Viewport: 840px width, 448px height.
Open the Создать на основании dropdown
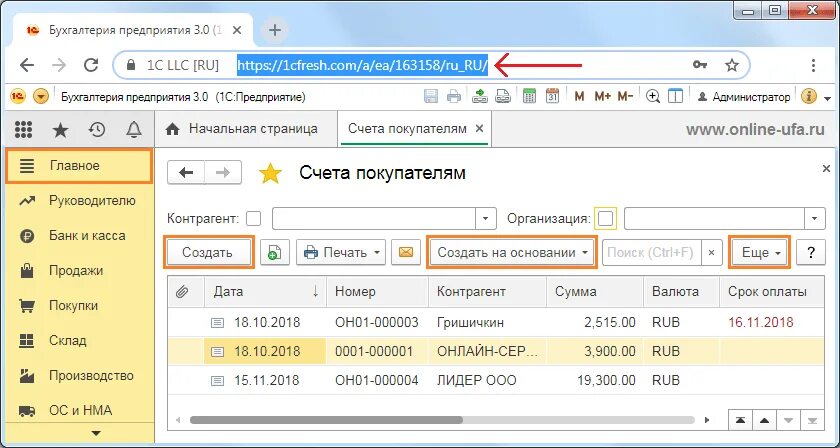tap(511, 252)
